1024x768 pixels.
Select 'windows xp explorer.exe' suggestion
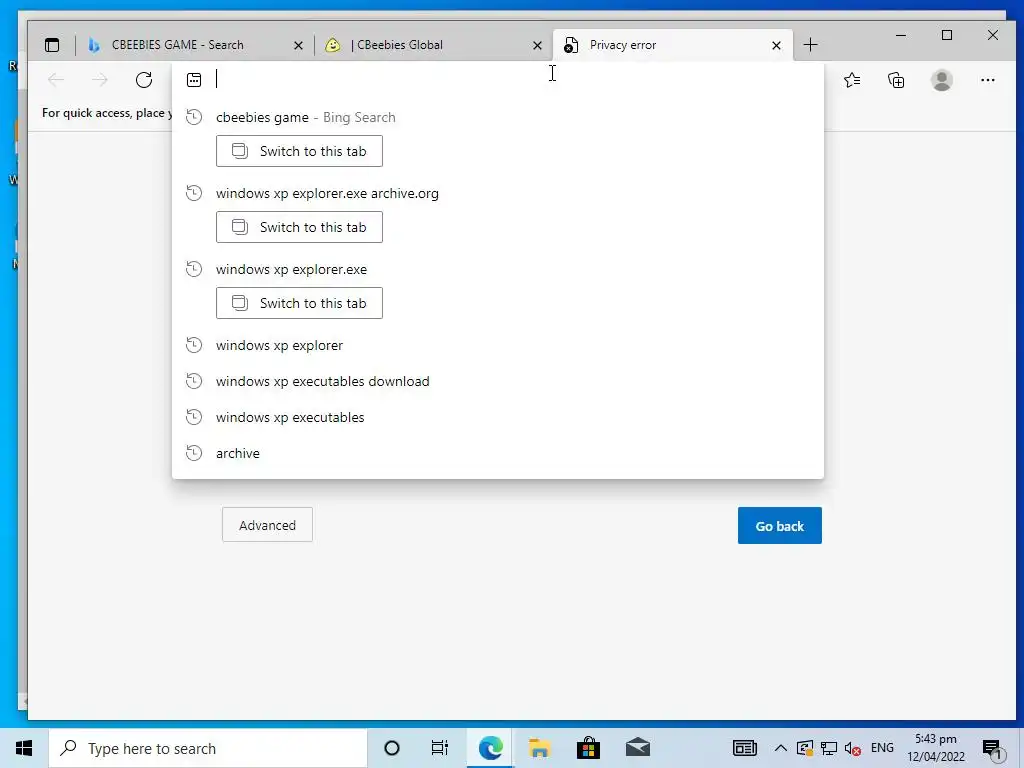pos(498,269)
